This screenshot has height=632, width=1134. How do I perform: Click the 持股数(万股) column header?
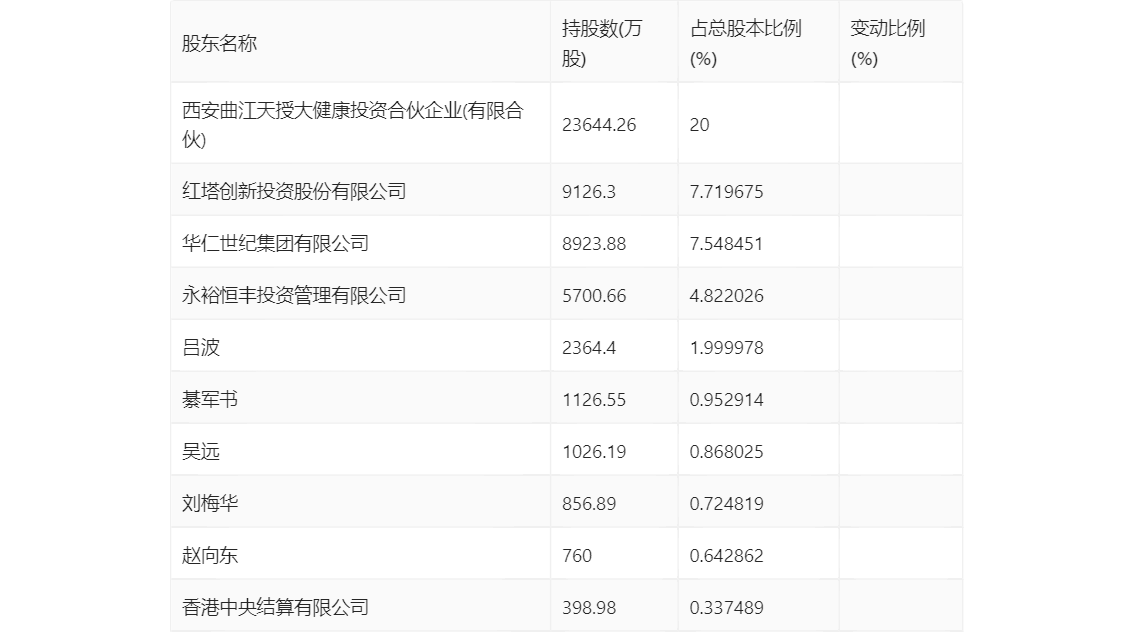[x=602, y=43]
